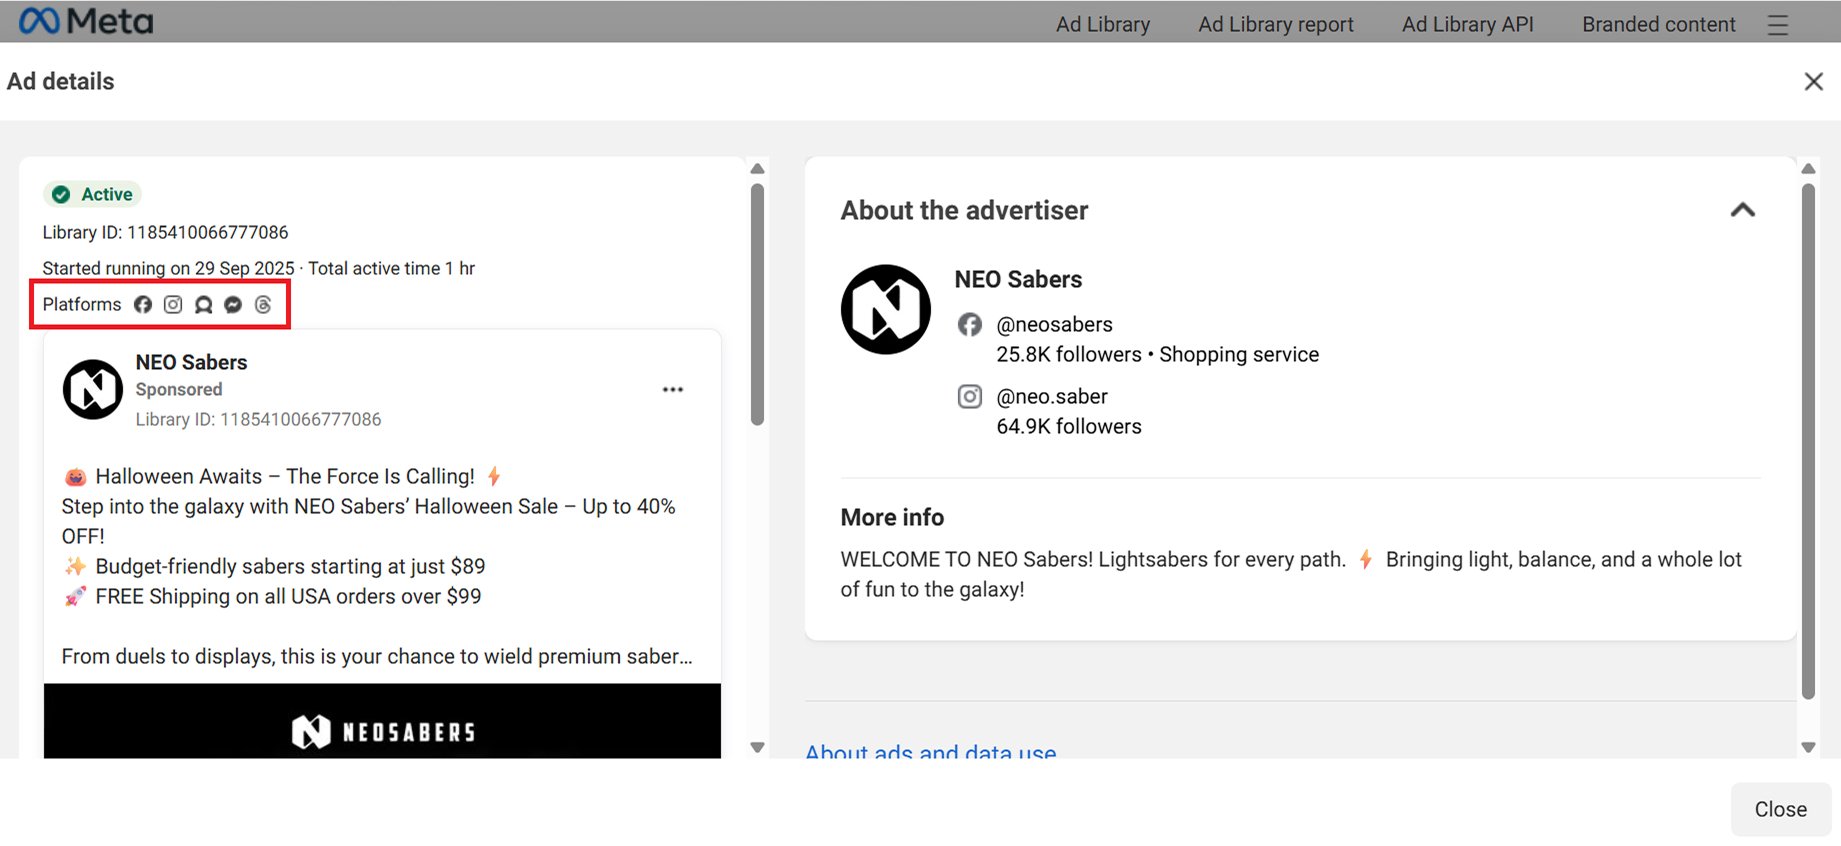Click the Meta logo
Viewport: 1841px width, 846px height.
tap(86, 21)
